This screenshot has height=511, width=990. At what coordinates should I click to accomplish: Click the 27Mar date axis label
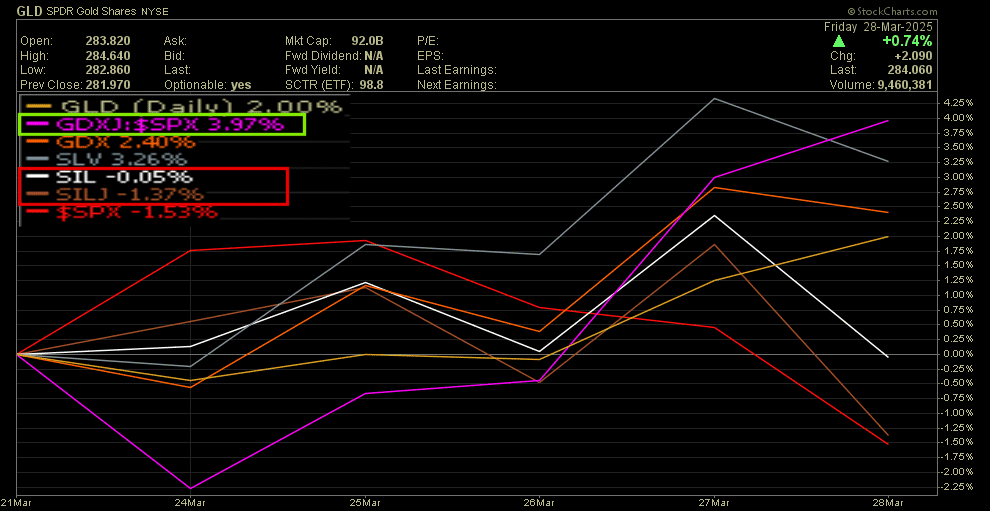[x=713, y=502]
